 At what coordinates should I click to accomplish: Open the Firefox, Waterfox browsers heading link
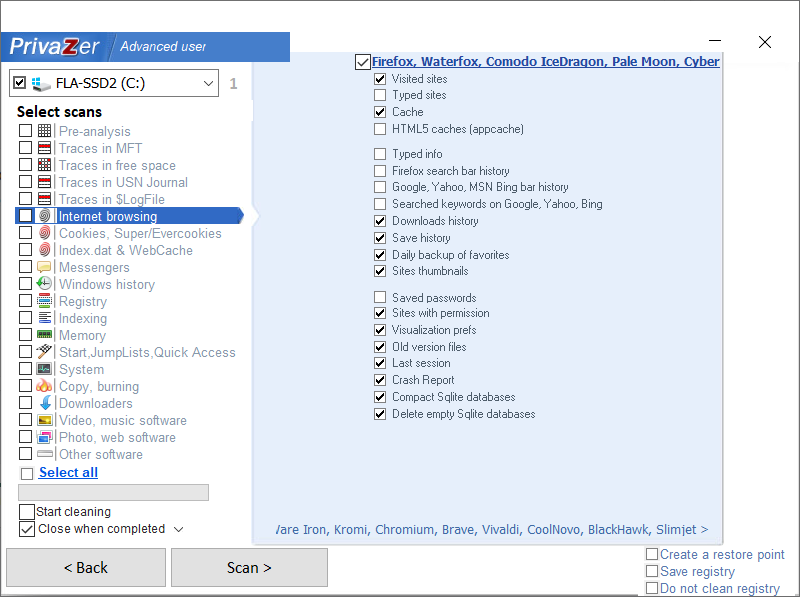tap(545, 62)
